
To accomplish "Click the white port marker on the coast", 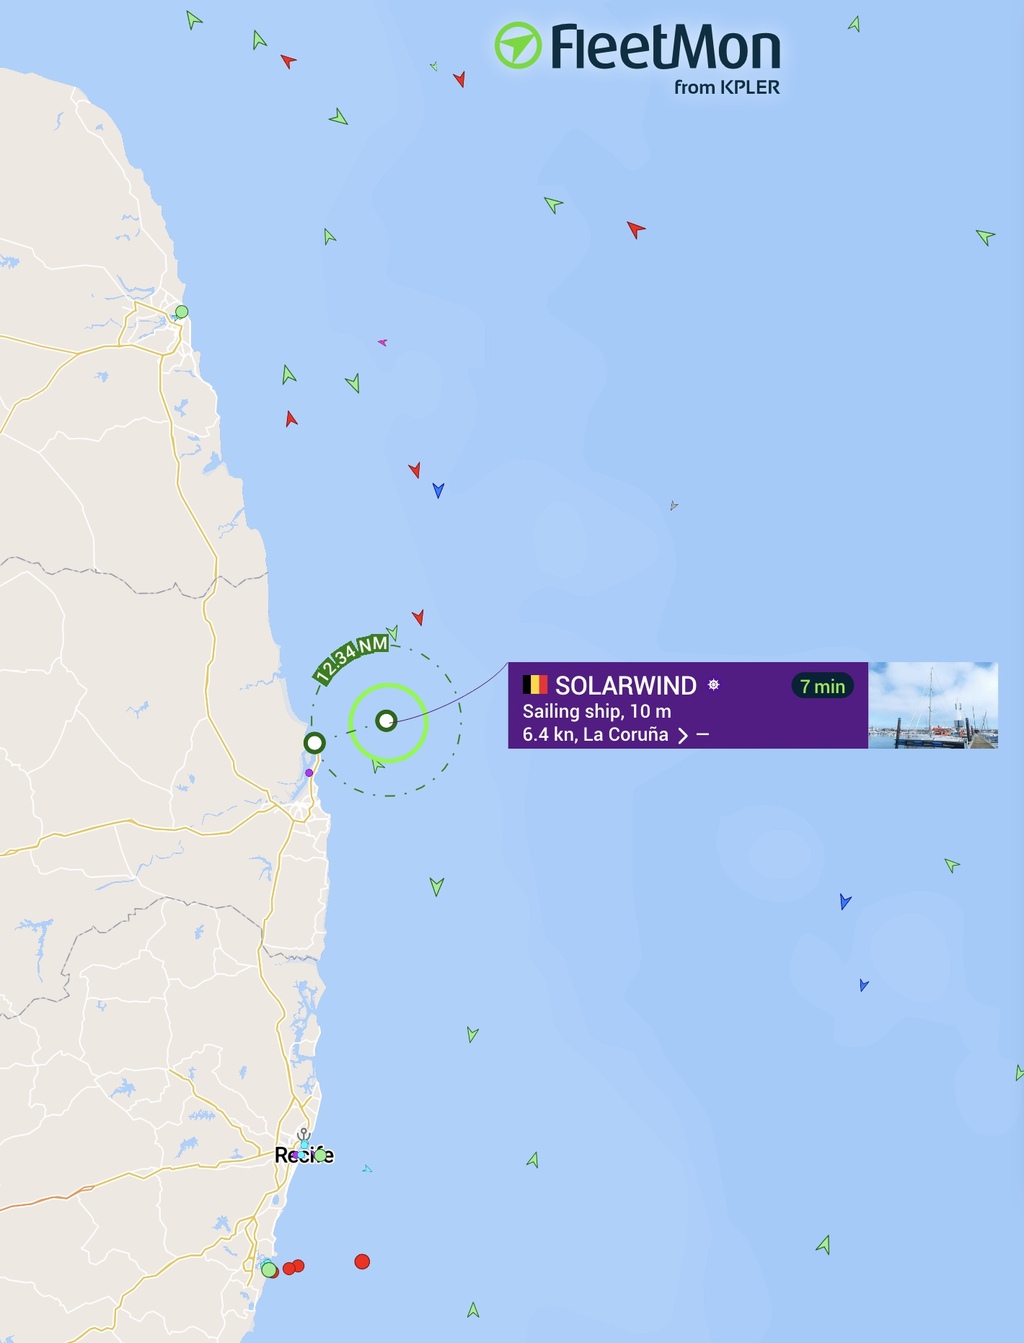I will click(314, 743).
